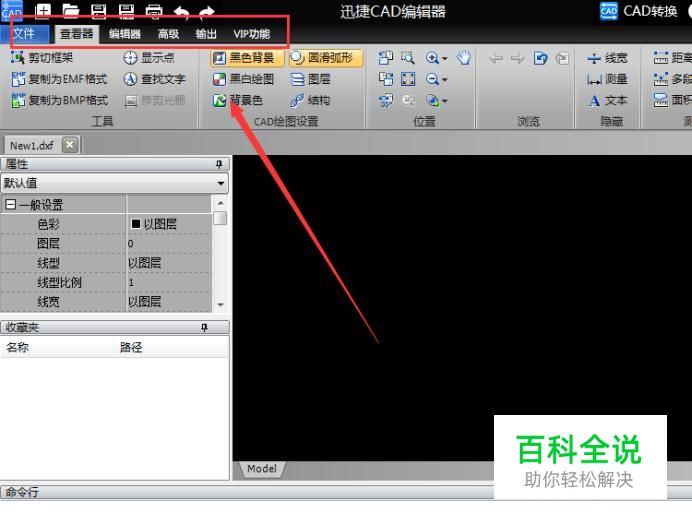Switch to the 高级 tab
Viewport: 692px width, 524px height.
(x=168, y=34)
